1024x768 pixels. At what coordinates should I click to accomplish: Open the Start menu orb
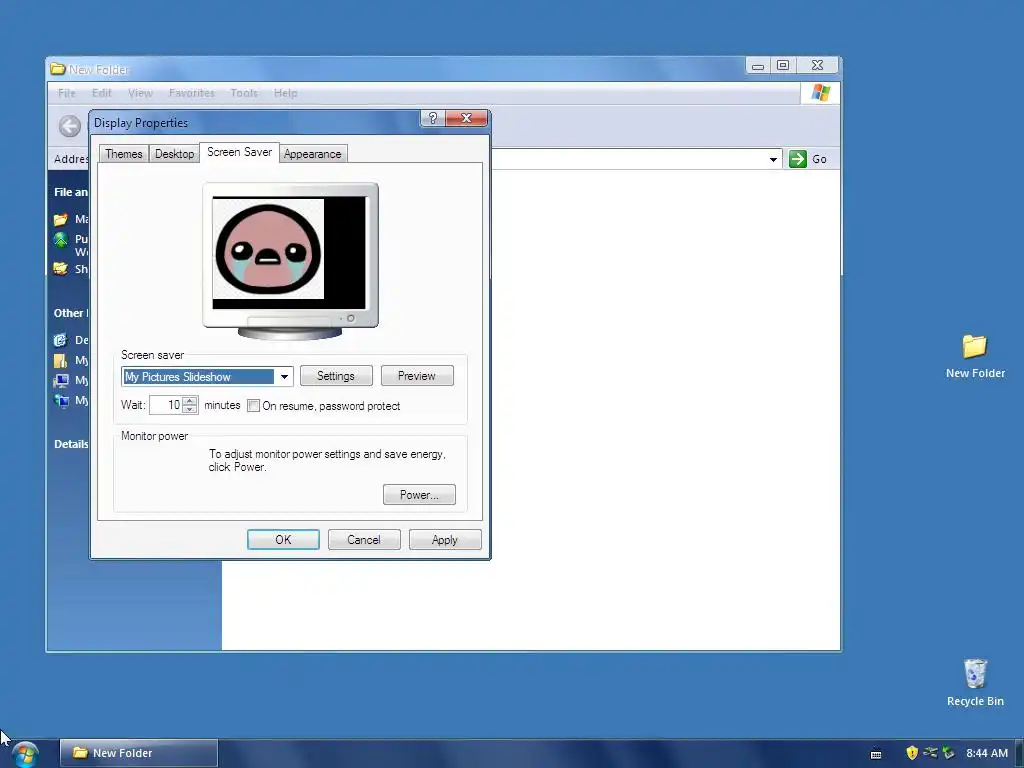pos(25,754)
